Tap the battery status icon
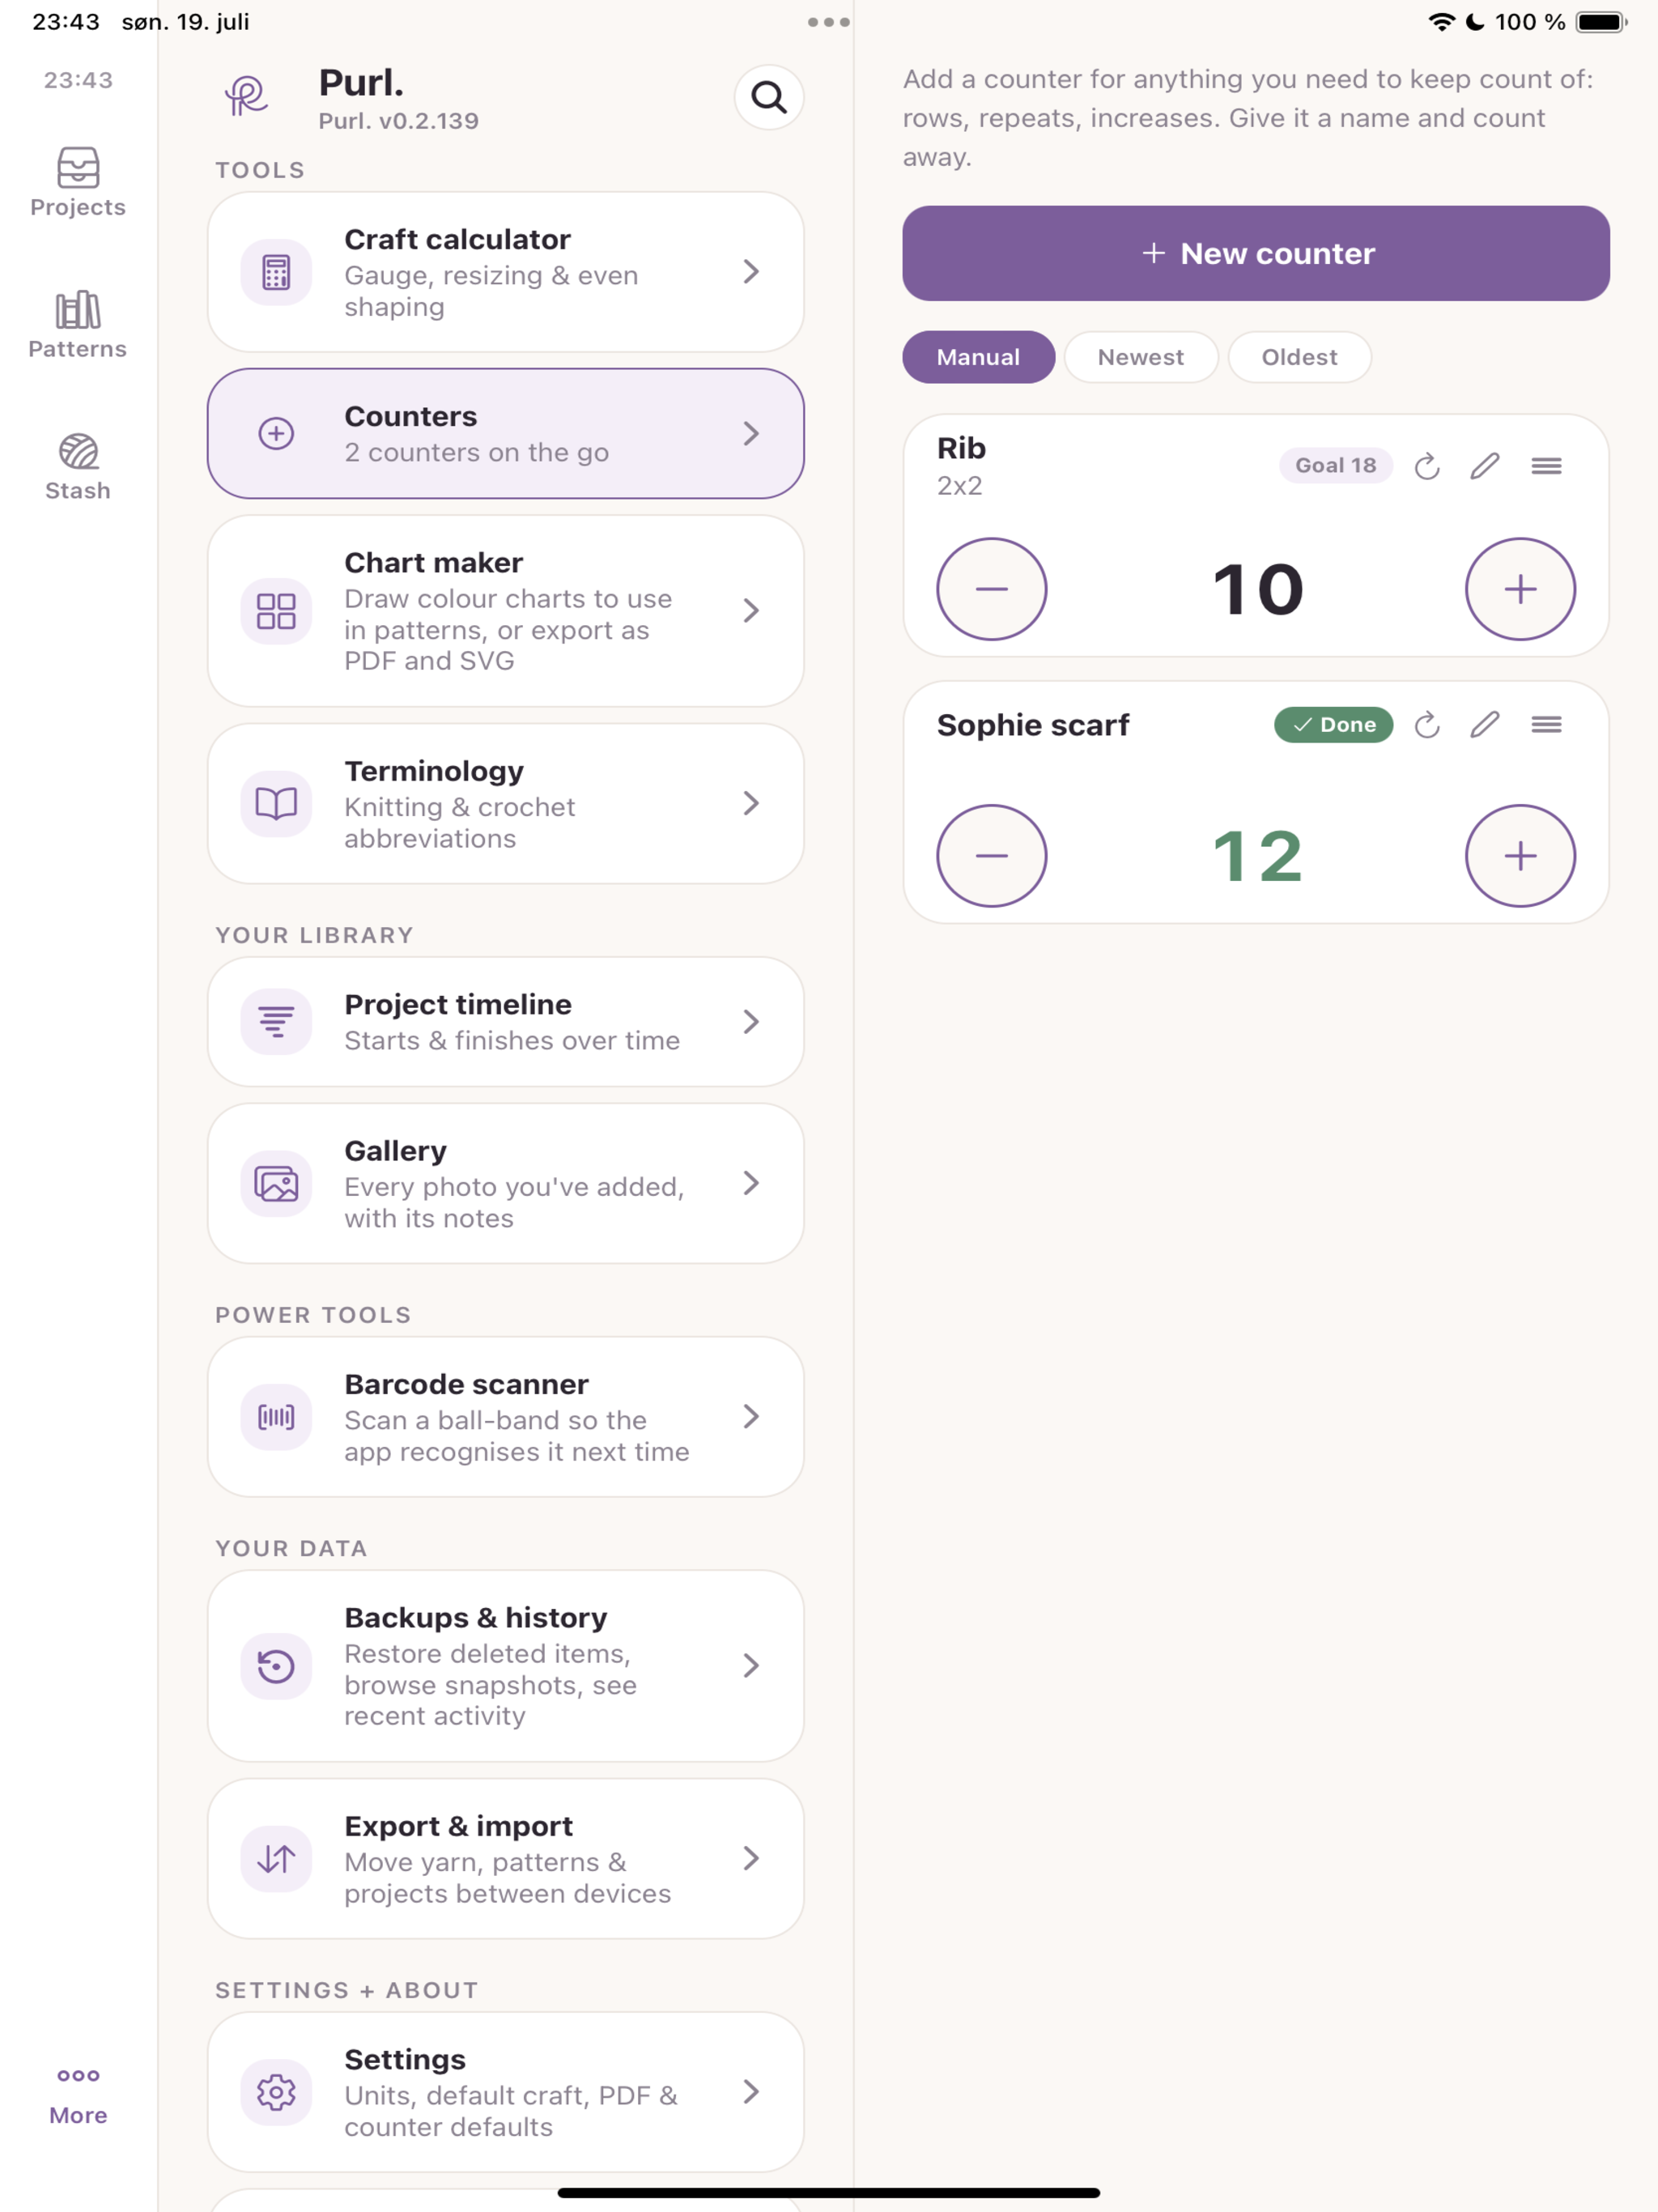The height and width of the screenshot is (2212, 1658). coord(1601,22)
